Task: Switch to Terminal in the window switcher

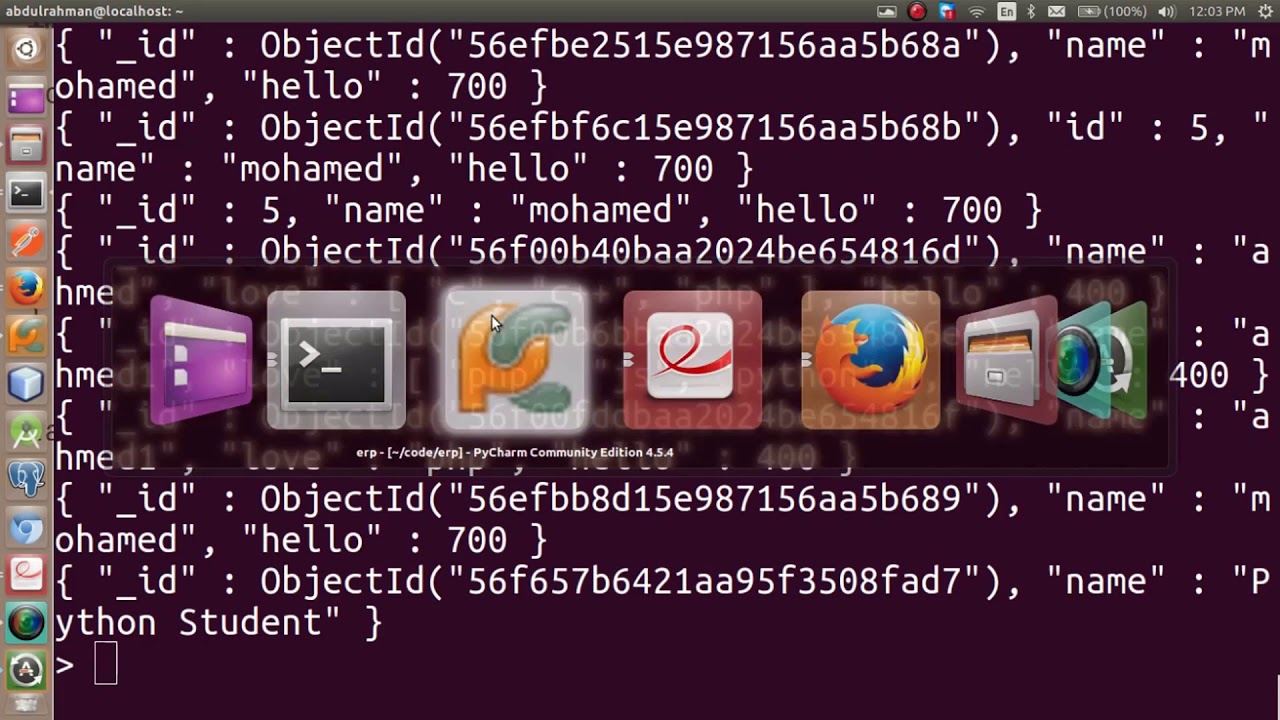Action: click(336, 360)
